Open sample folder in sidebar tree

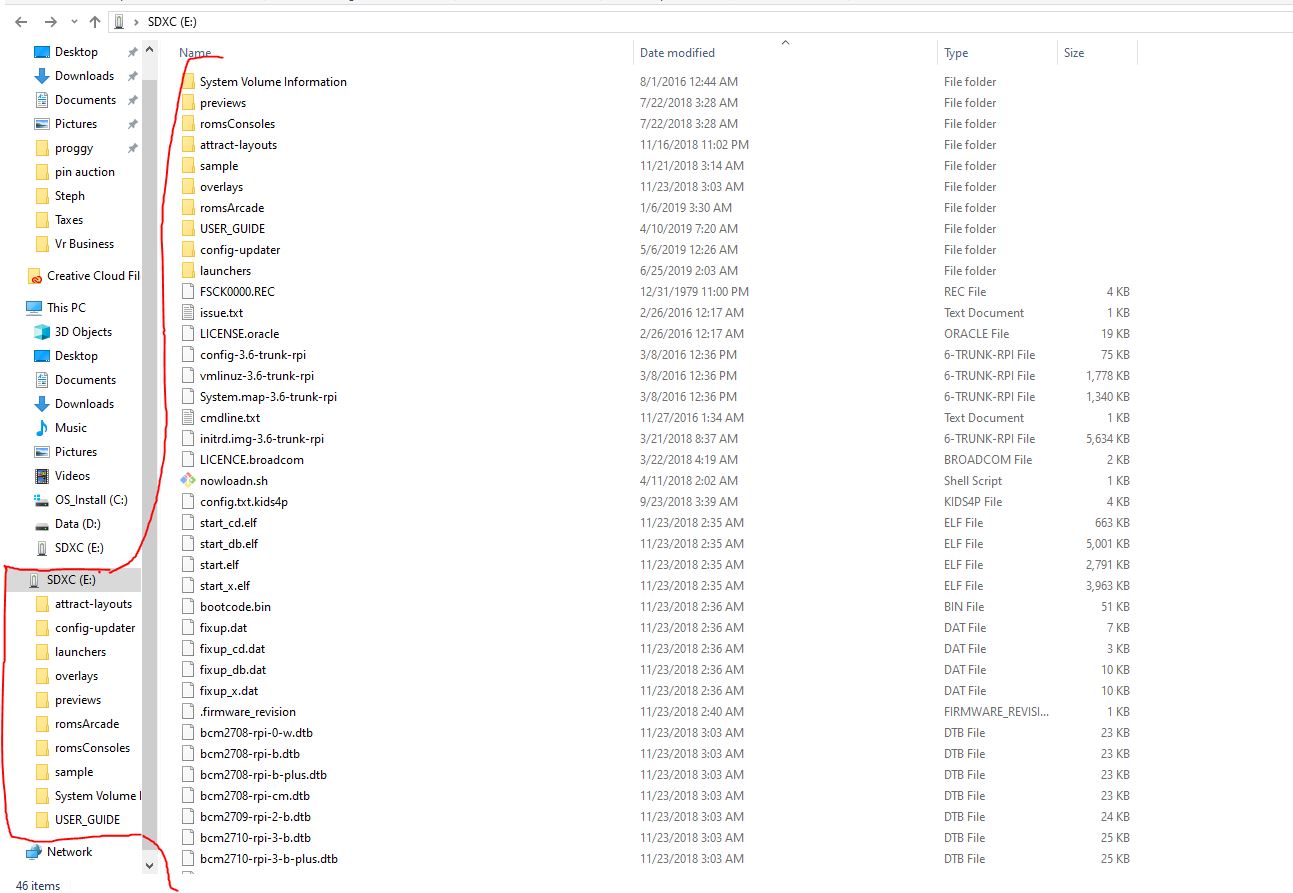coord(74,772)
